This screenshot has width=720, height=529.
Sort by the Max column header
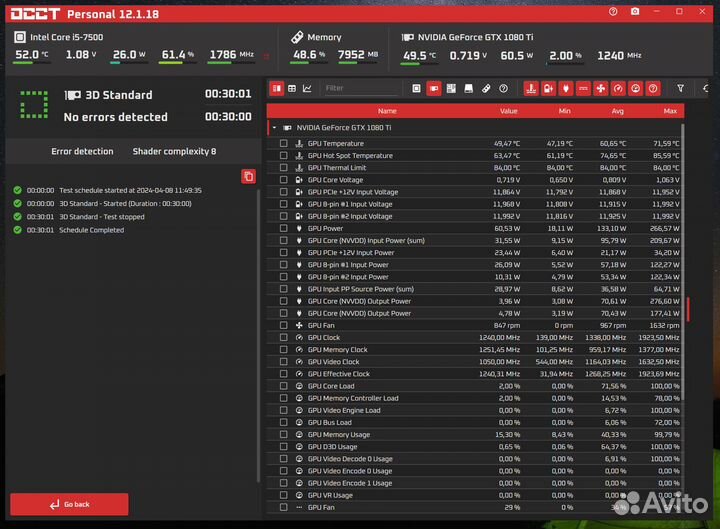click(x=669, y=111)
